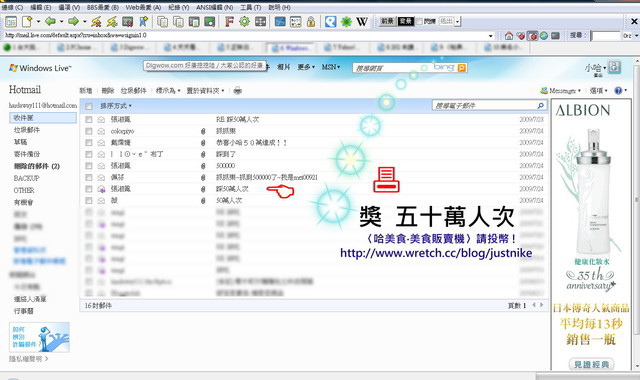640x380 pixels.
Task: Open the red F font icon
Action: [229, 21]
